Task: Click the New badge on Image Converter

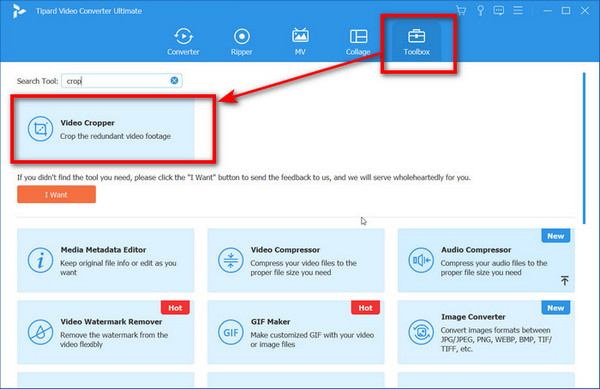Action: 556,308
